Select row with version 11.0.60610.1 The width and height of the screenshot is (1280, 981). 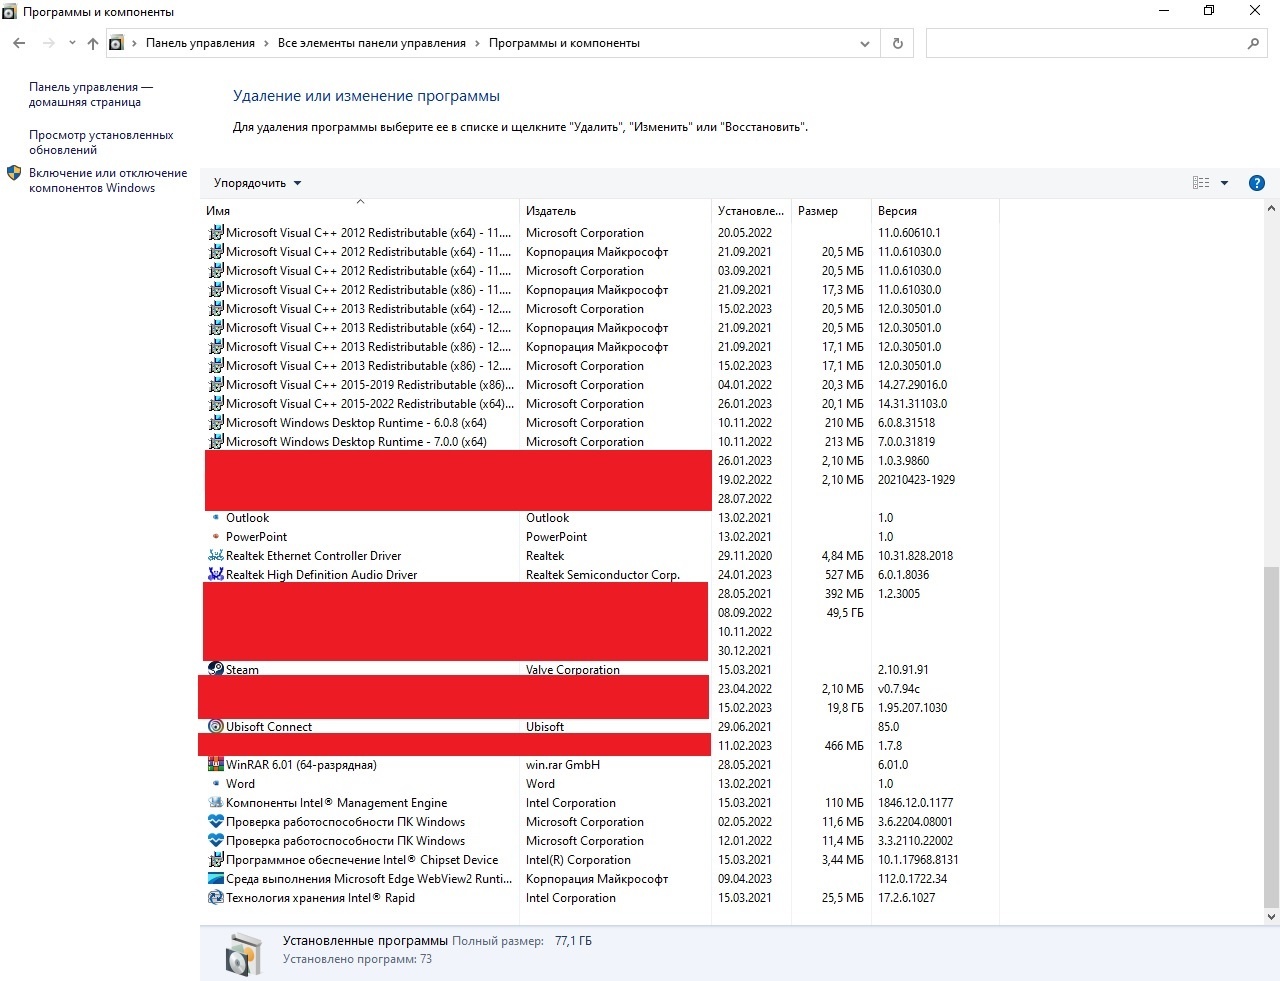click(x=600, y=233)
